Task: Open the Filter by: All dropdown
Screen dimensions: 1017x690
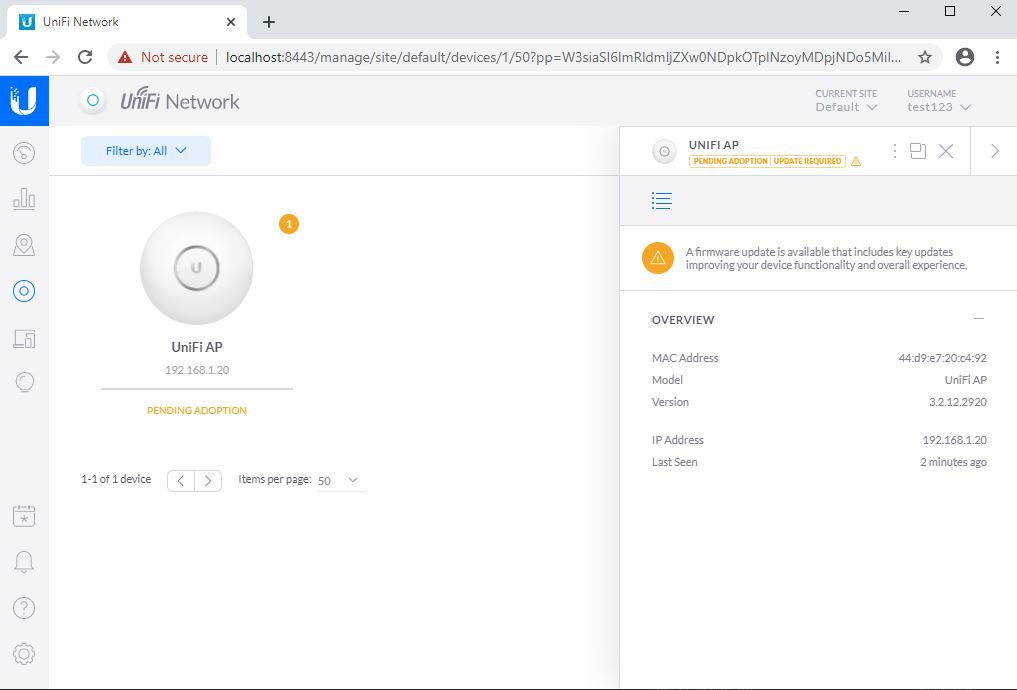Action: point(146,151)
